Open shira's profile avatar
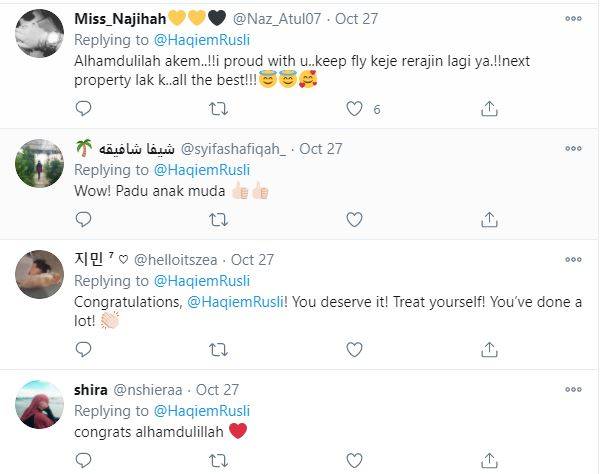 [x=40, y=404]
